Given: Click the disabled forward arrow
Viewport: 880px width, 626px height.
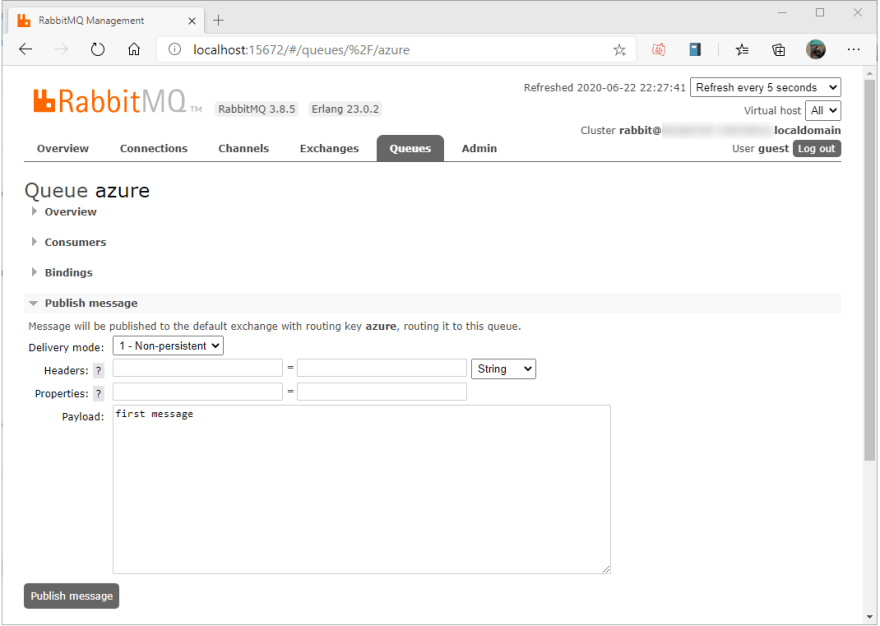Looking at the screenshot, I should (x=62, y=49).
